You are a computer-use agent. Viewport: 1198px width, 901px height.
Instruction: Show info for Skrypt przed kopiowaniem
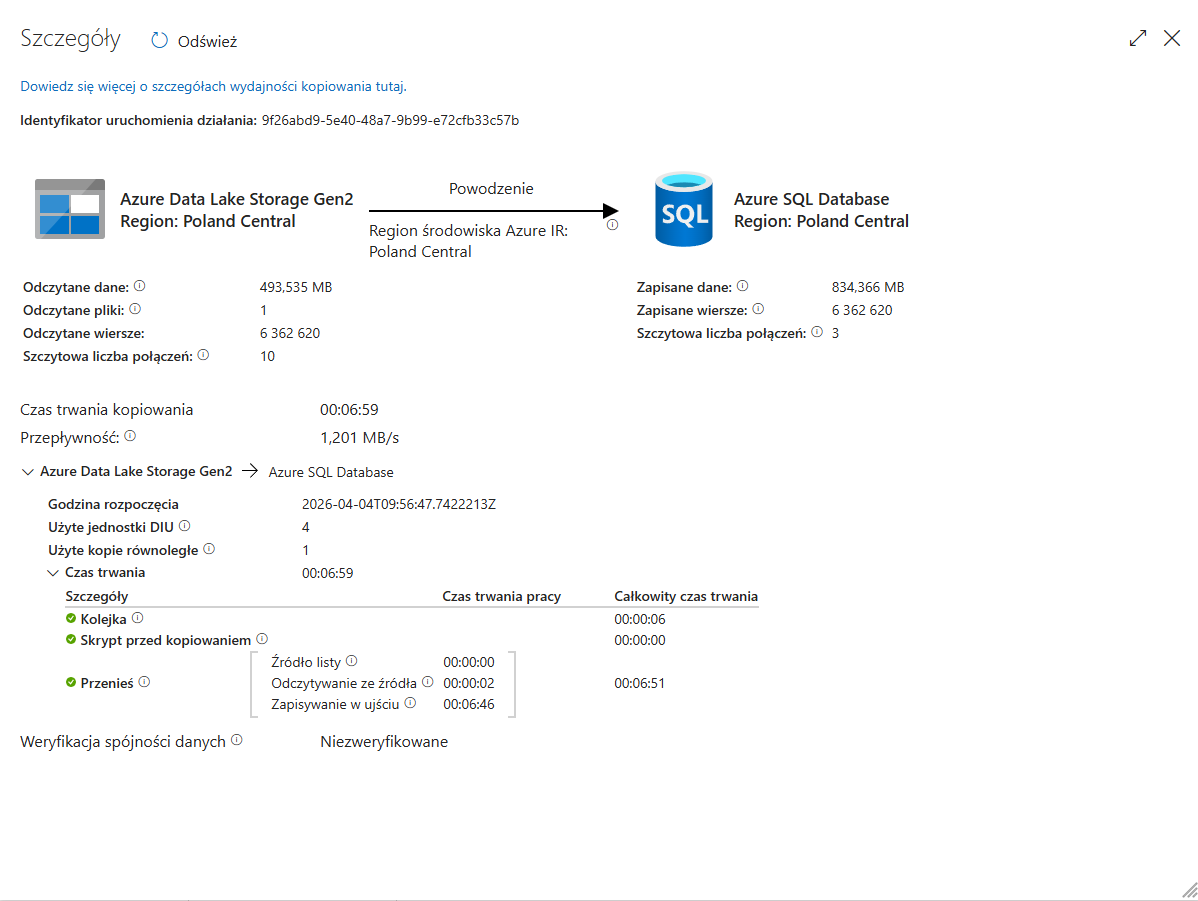tap(262, 638)
